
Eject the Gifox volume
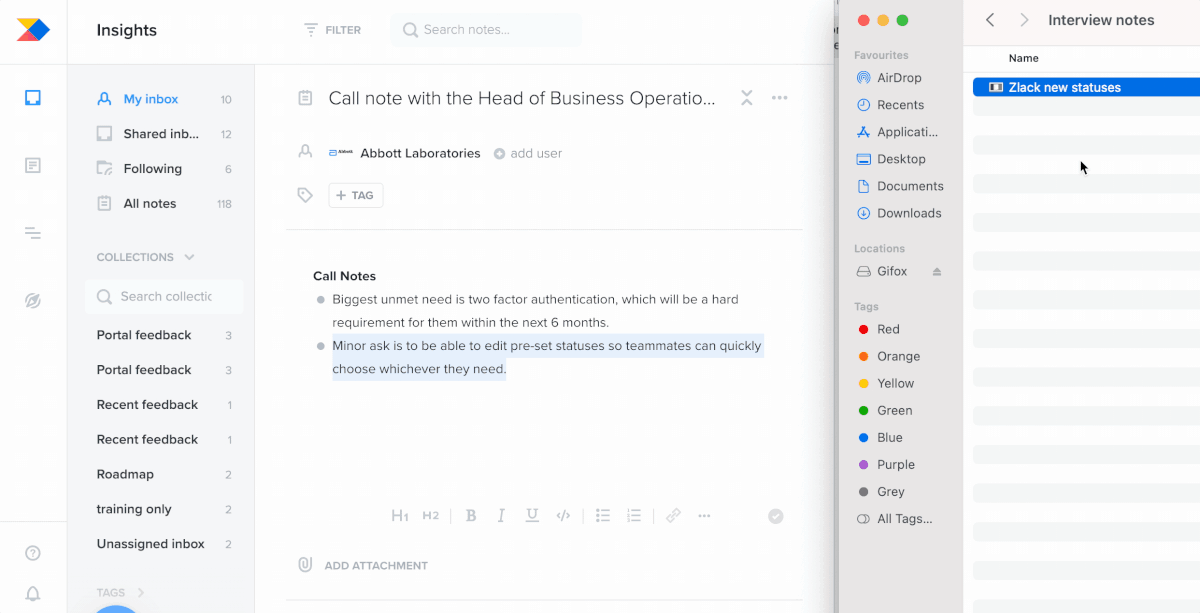[937, 272]
